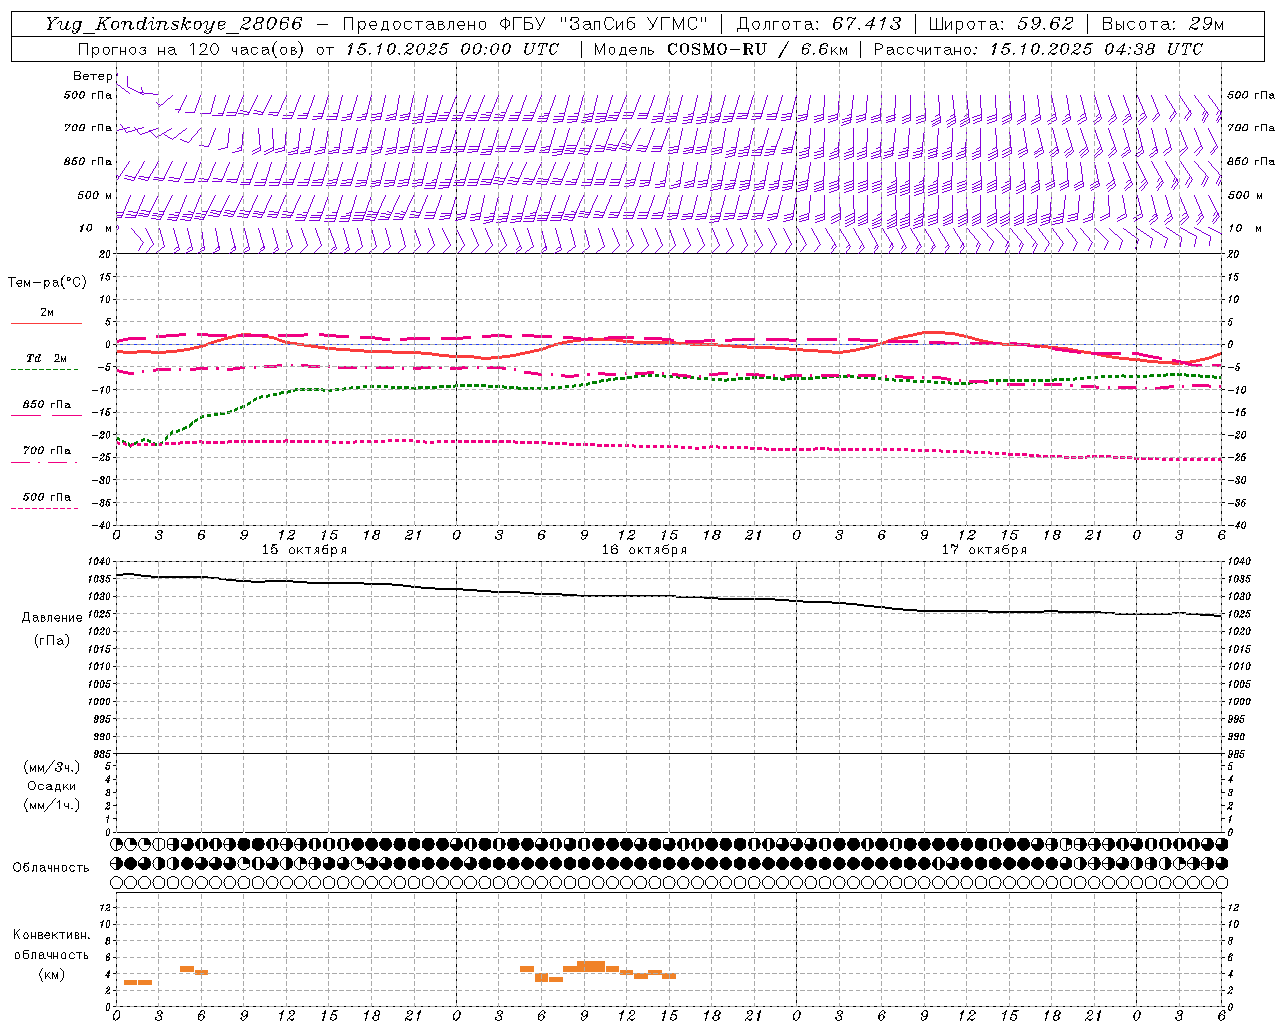Click the (гПа) unit under Давление
This screenshot has height=1024, width=1280.
(x=52, y=640)
